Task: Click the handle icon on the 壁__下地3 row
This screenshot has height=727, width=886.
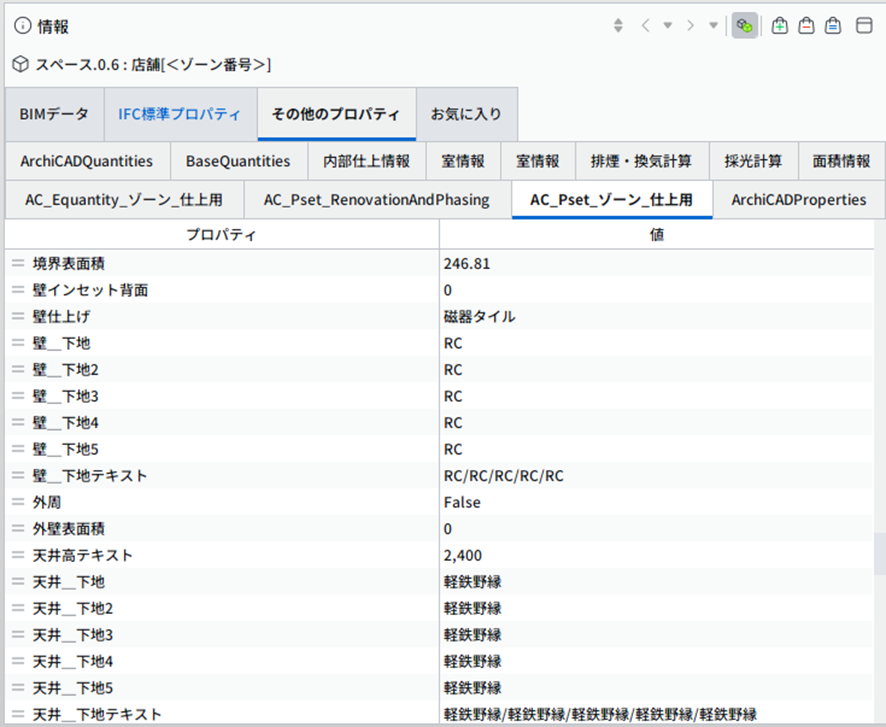Action: coord(18,396)
